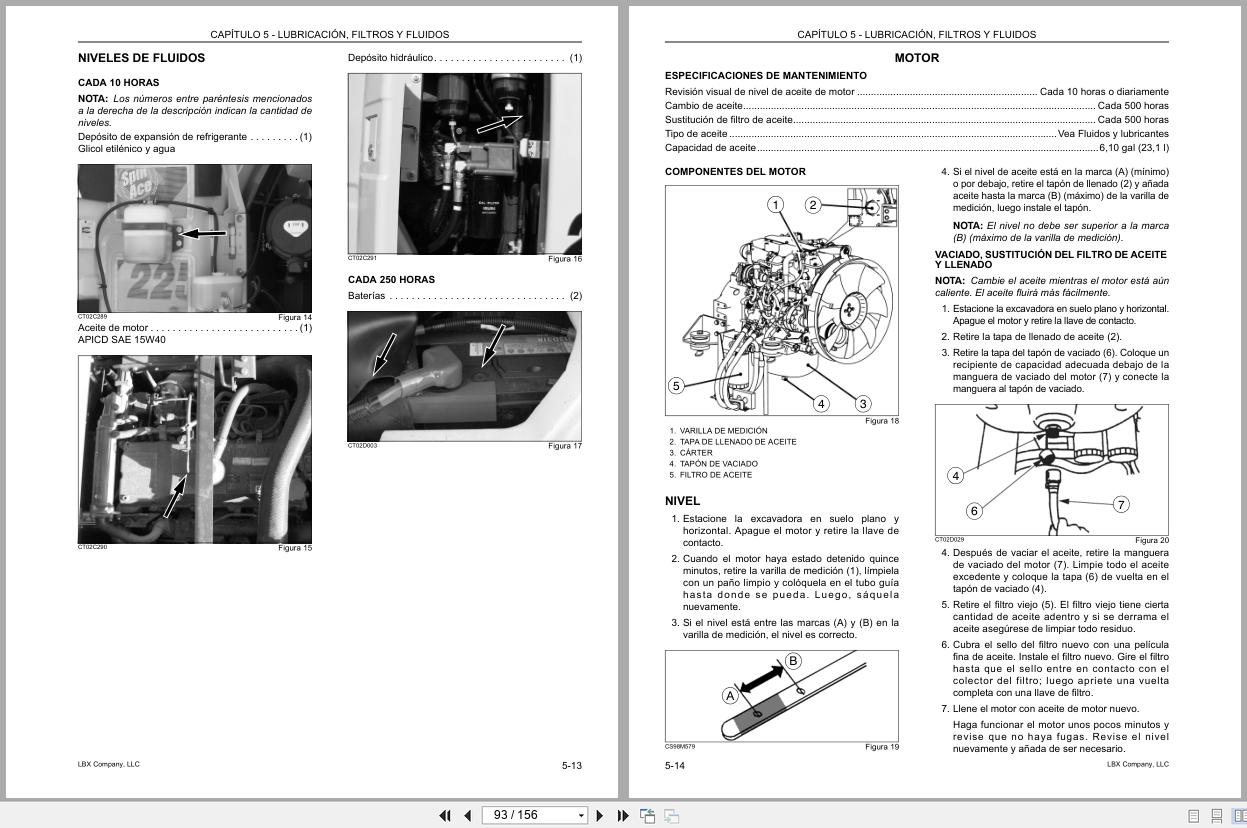Click the drain hose diagram in Figura 20
Image resolution: width=1247 pixels, height=828 pixels.
coord(1050,470)
